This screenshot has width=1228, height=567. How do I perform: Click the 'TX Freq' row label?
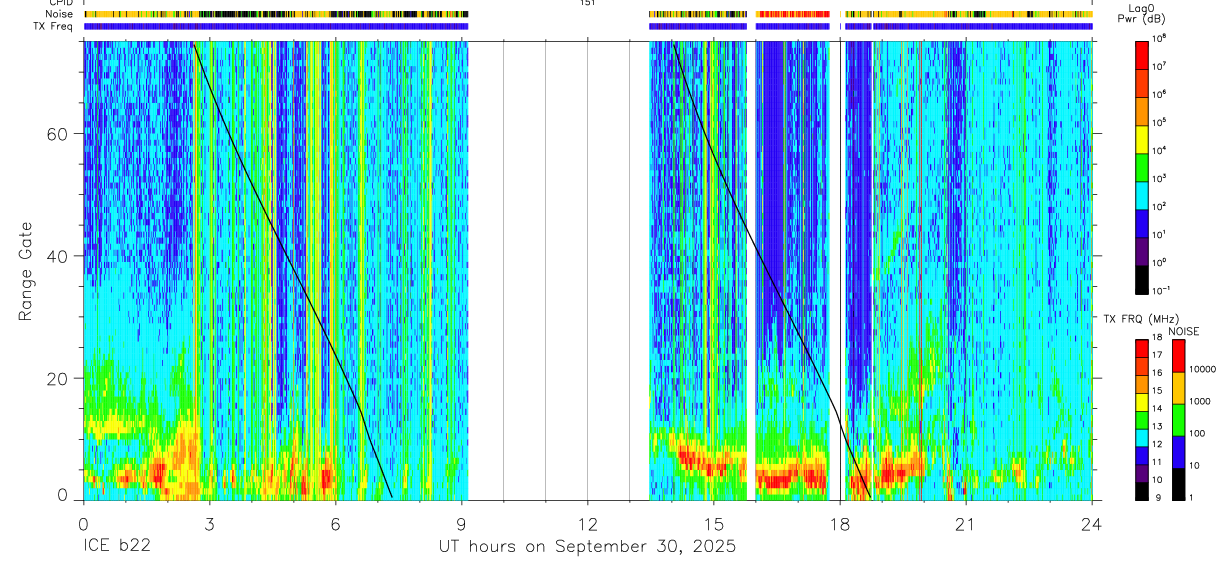[52, 26]
